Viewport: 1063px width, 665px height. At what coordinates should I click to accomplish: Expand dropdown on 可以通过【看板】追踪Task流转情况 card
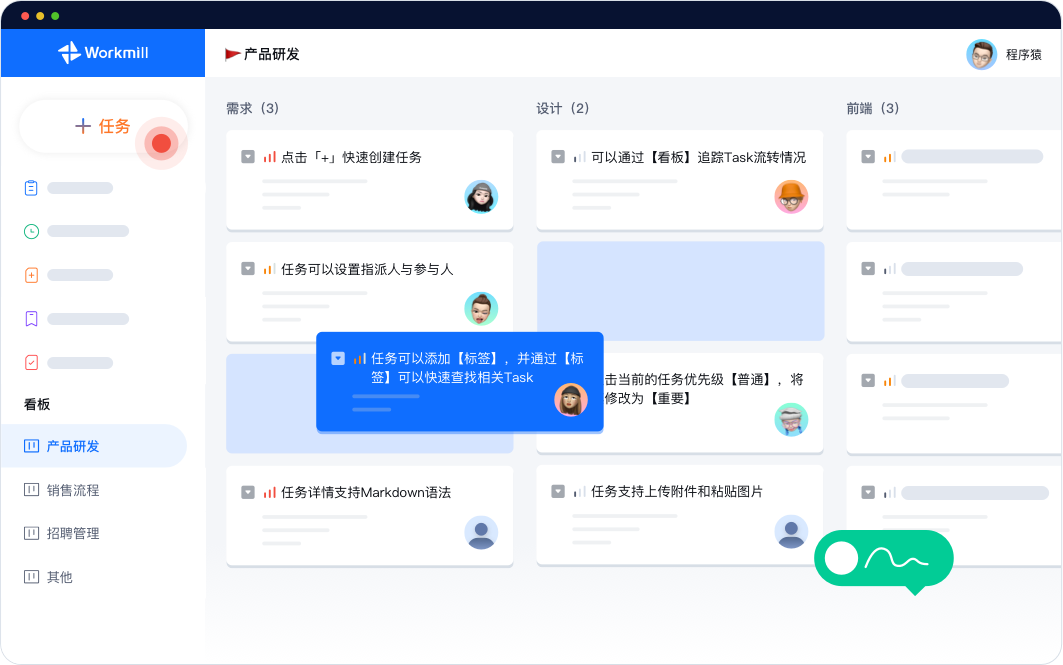pos(558,157)
